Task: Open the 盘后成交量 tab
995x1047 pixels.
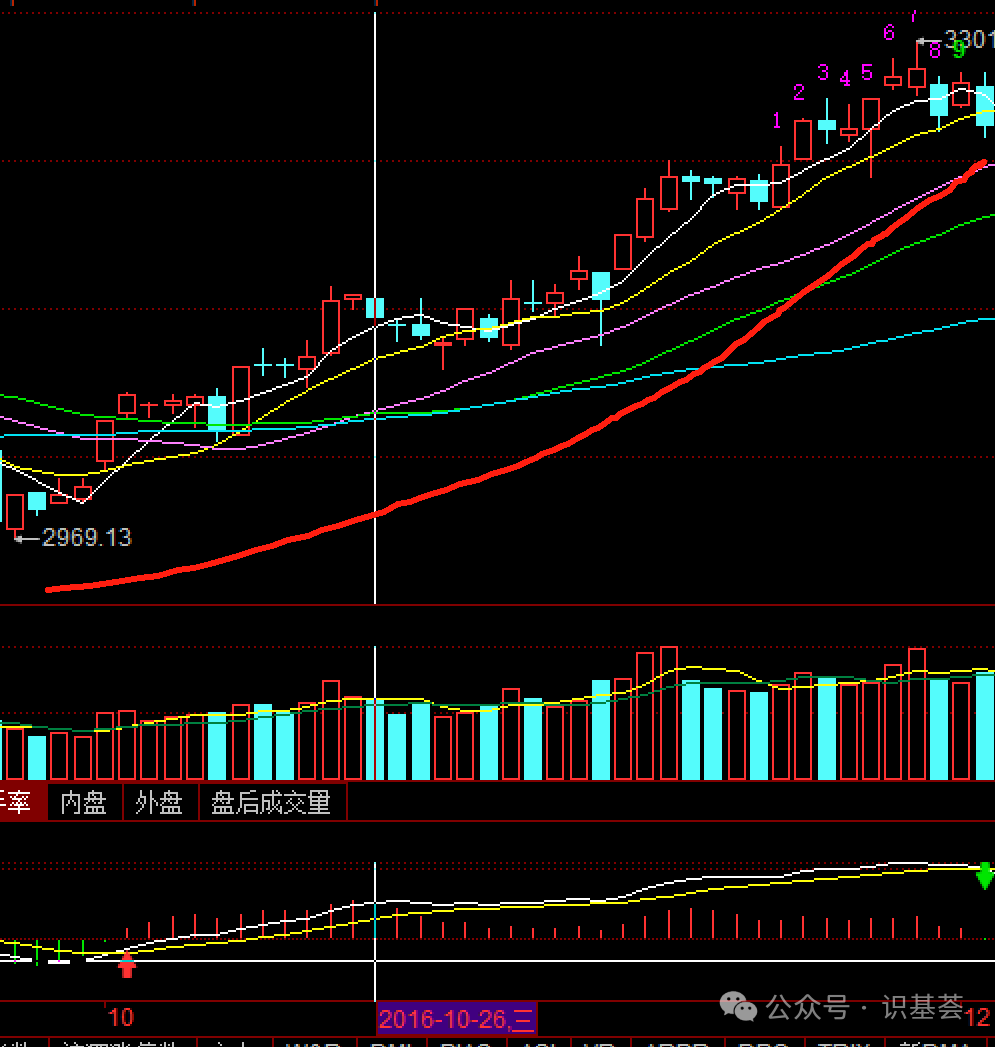Action: 271,803
